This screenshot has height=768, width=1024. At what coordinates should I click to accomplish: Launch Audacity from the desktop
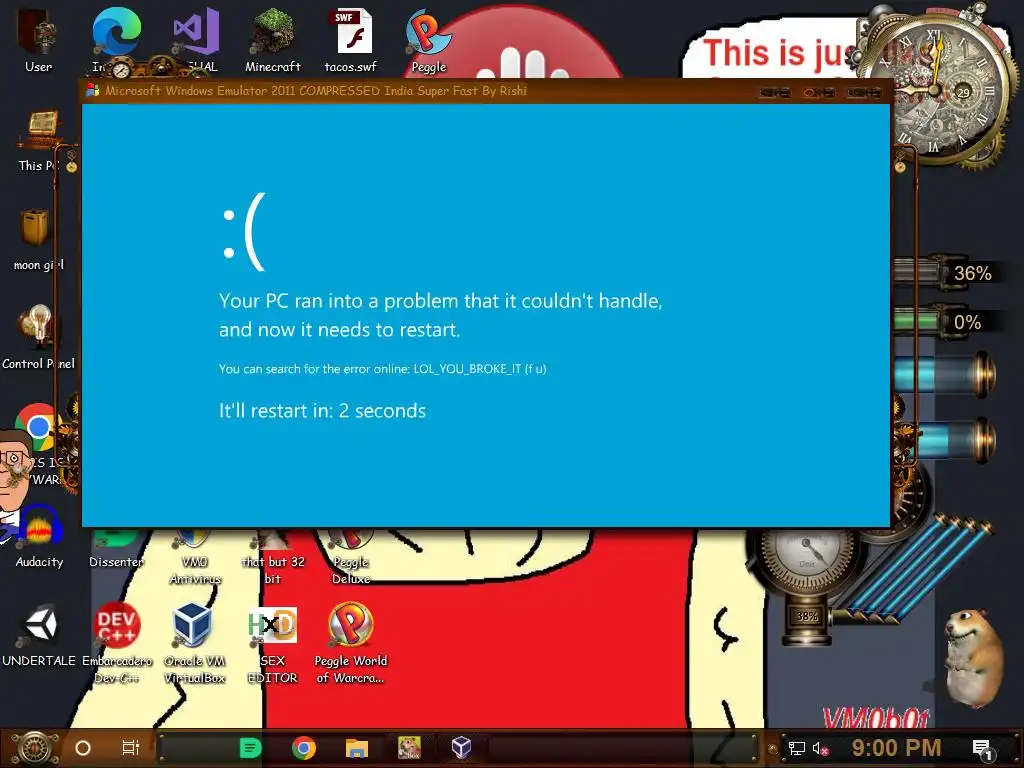[x=39, y=537]
